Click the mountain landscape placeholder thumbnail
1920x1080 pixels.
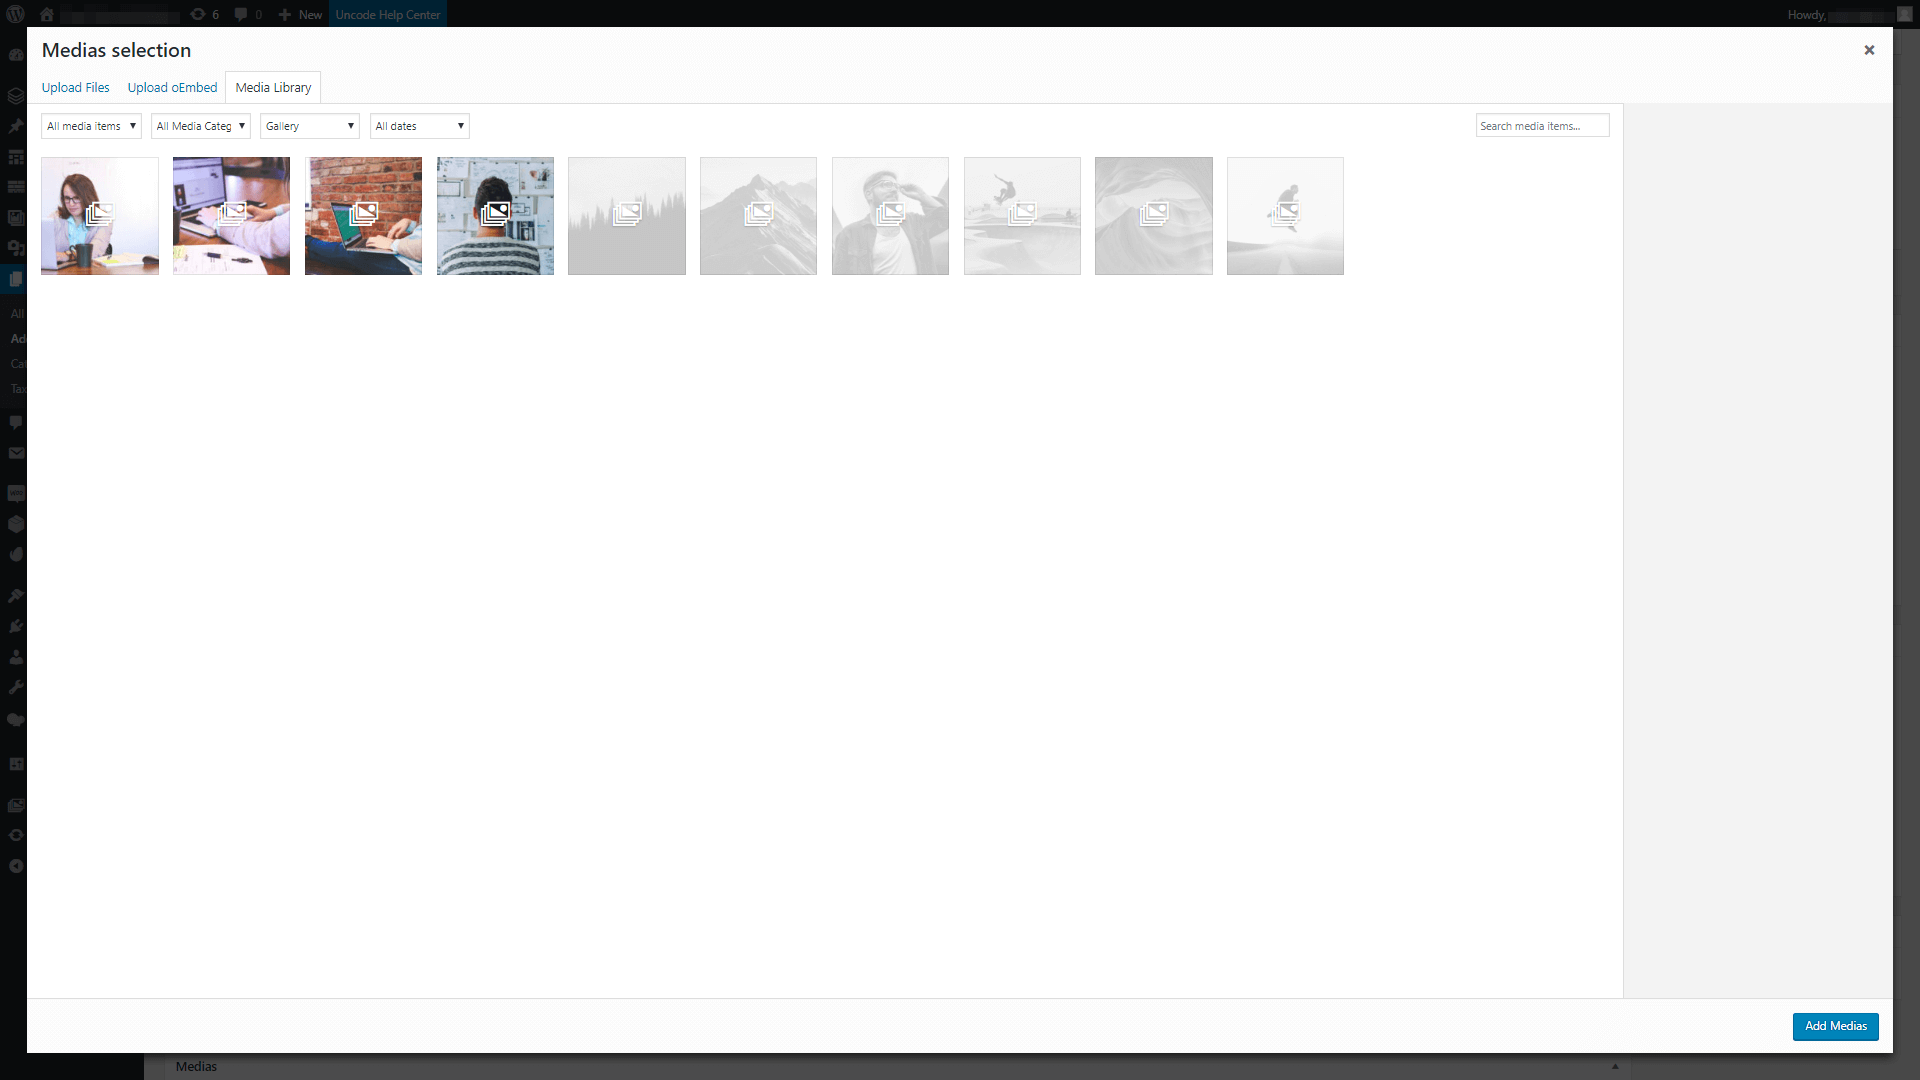pos(758,215)
